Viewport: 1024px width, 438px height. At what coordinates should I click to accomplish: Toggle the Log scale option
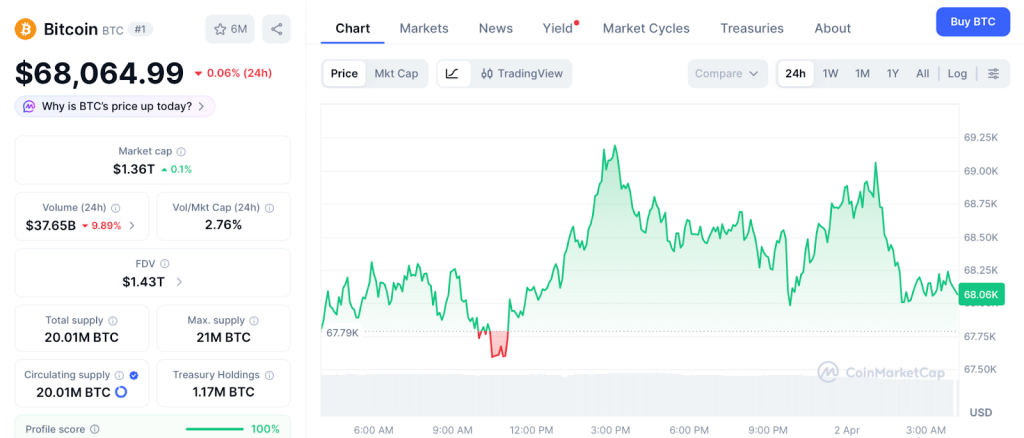pos(957,73)
